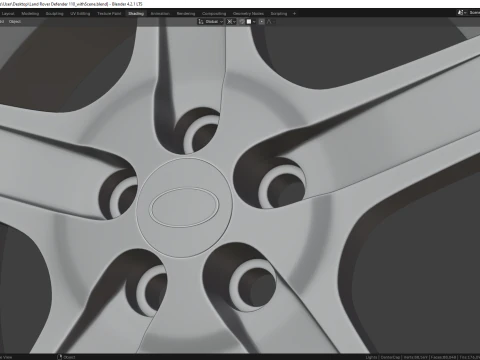The image size is (480, 360).
Task: Switch to the Geometry Nodes workspace
Action: 248,14
